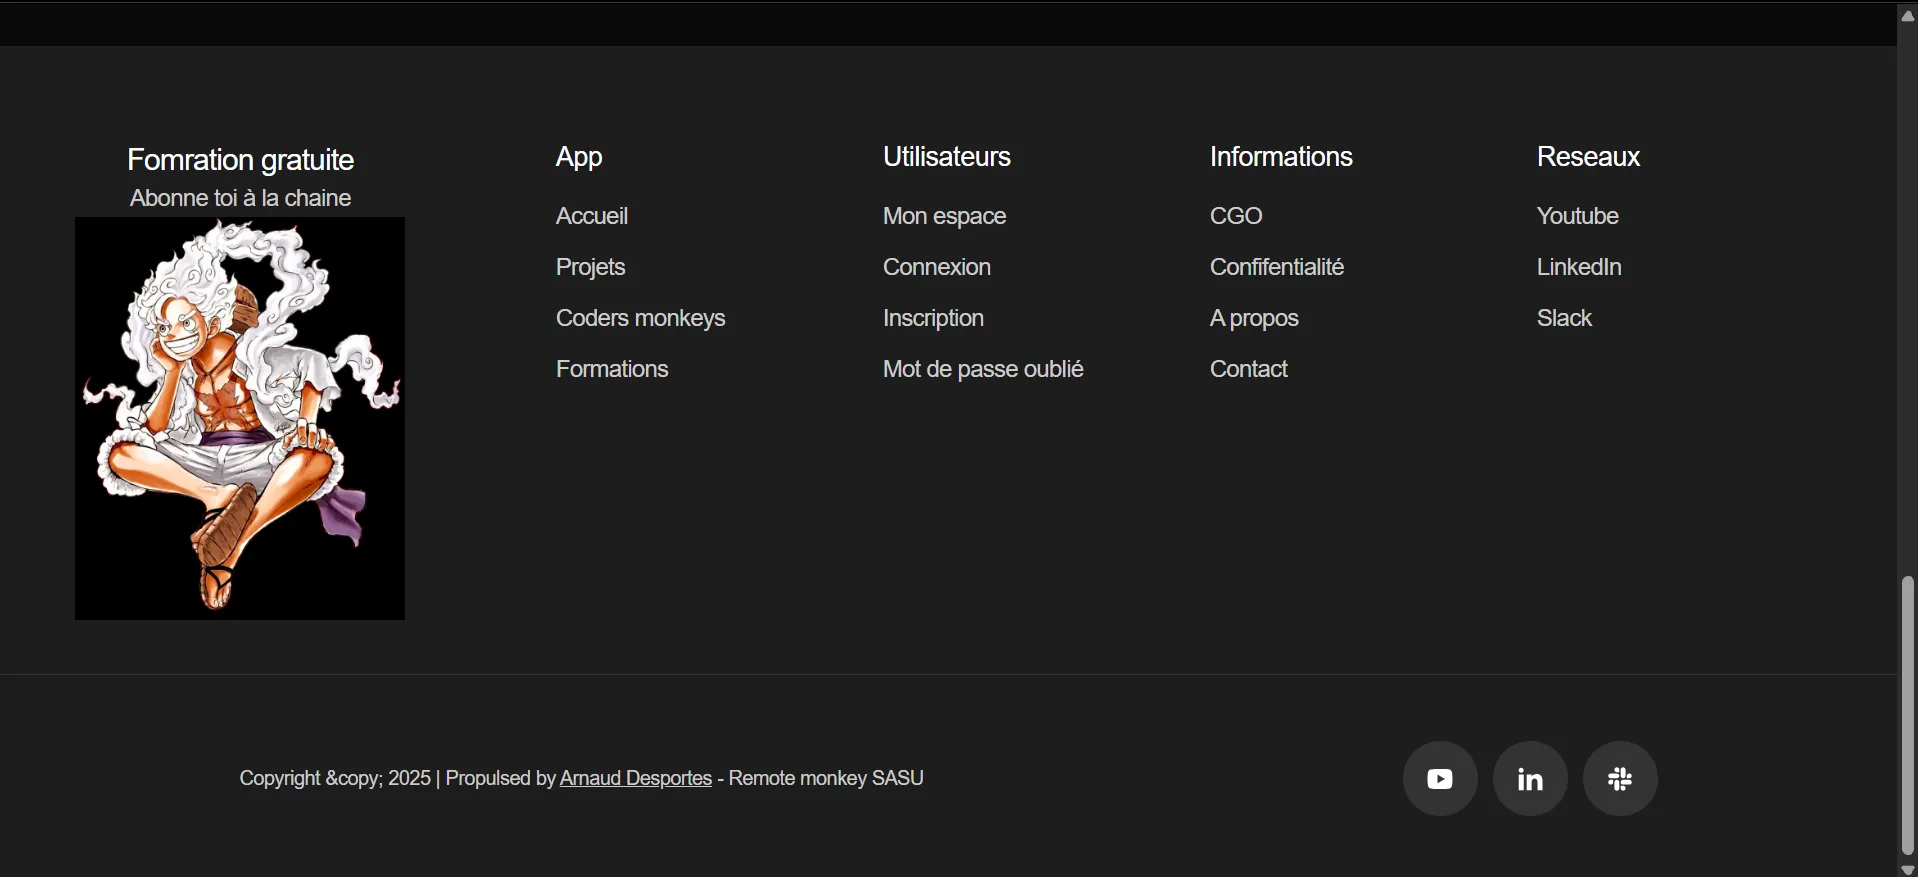The height and width of the screenshot is (877, 1918).
Task: Open the Inscription page link
Action: pos(933,319)
